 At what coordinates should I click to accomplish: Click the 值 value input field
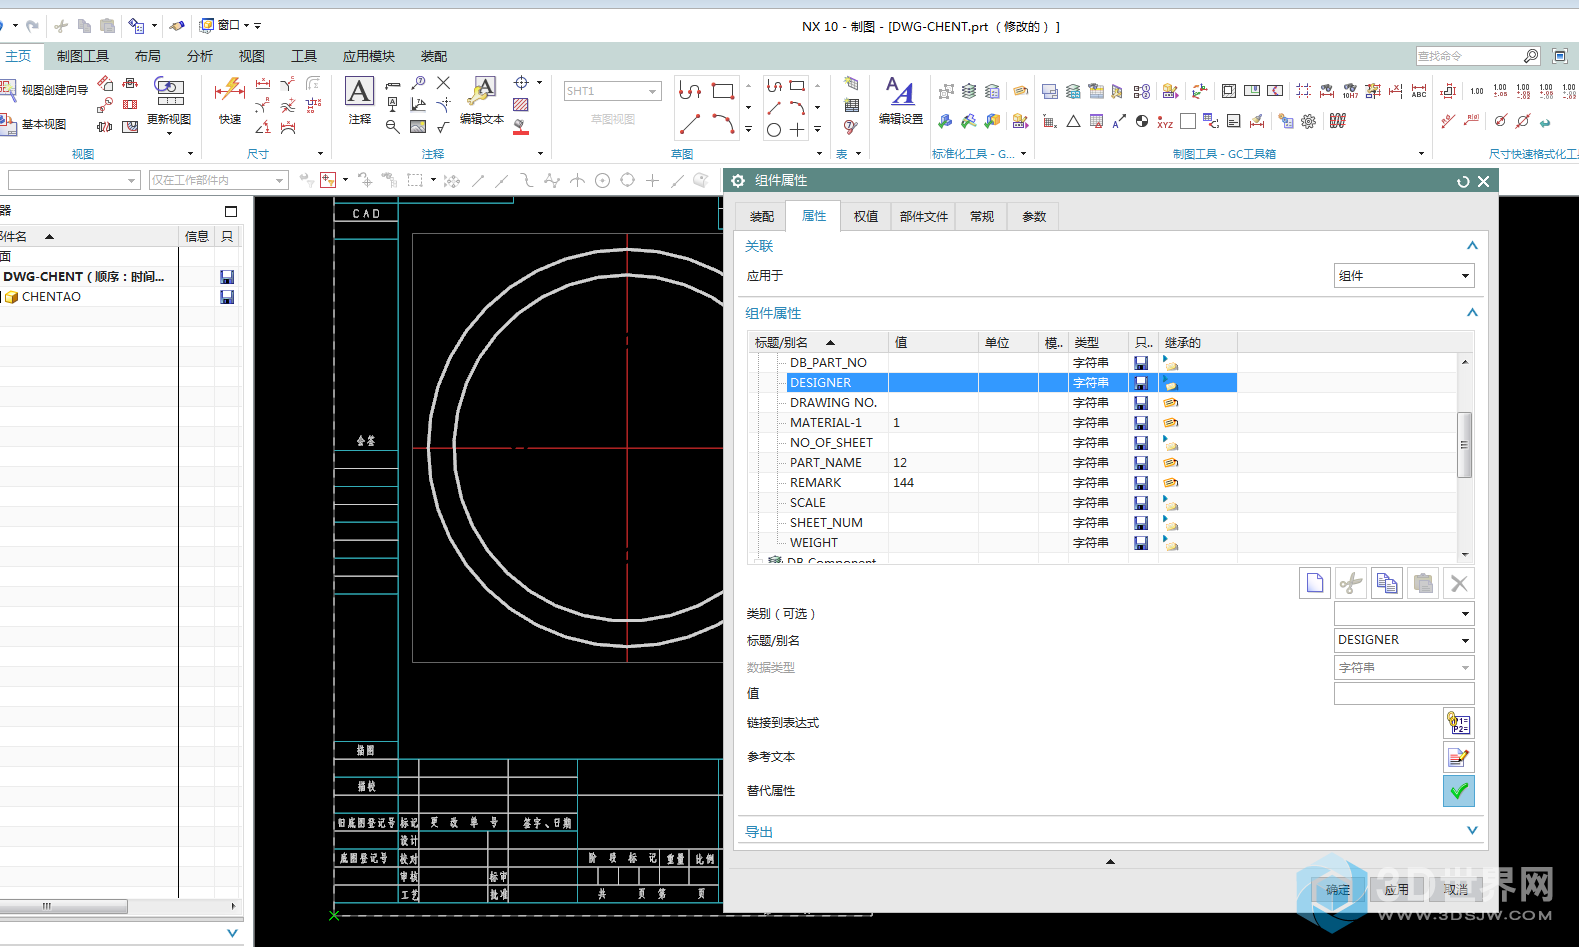[x=1404, y=694]
